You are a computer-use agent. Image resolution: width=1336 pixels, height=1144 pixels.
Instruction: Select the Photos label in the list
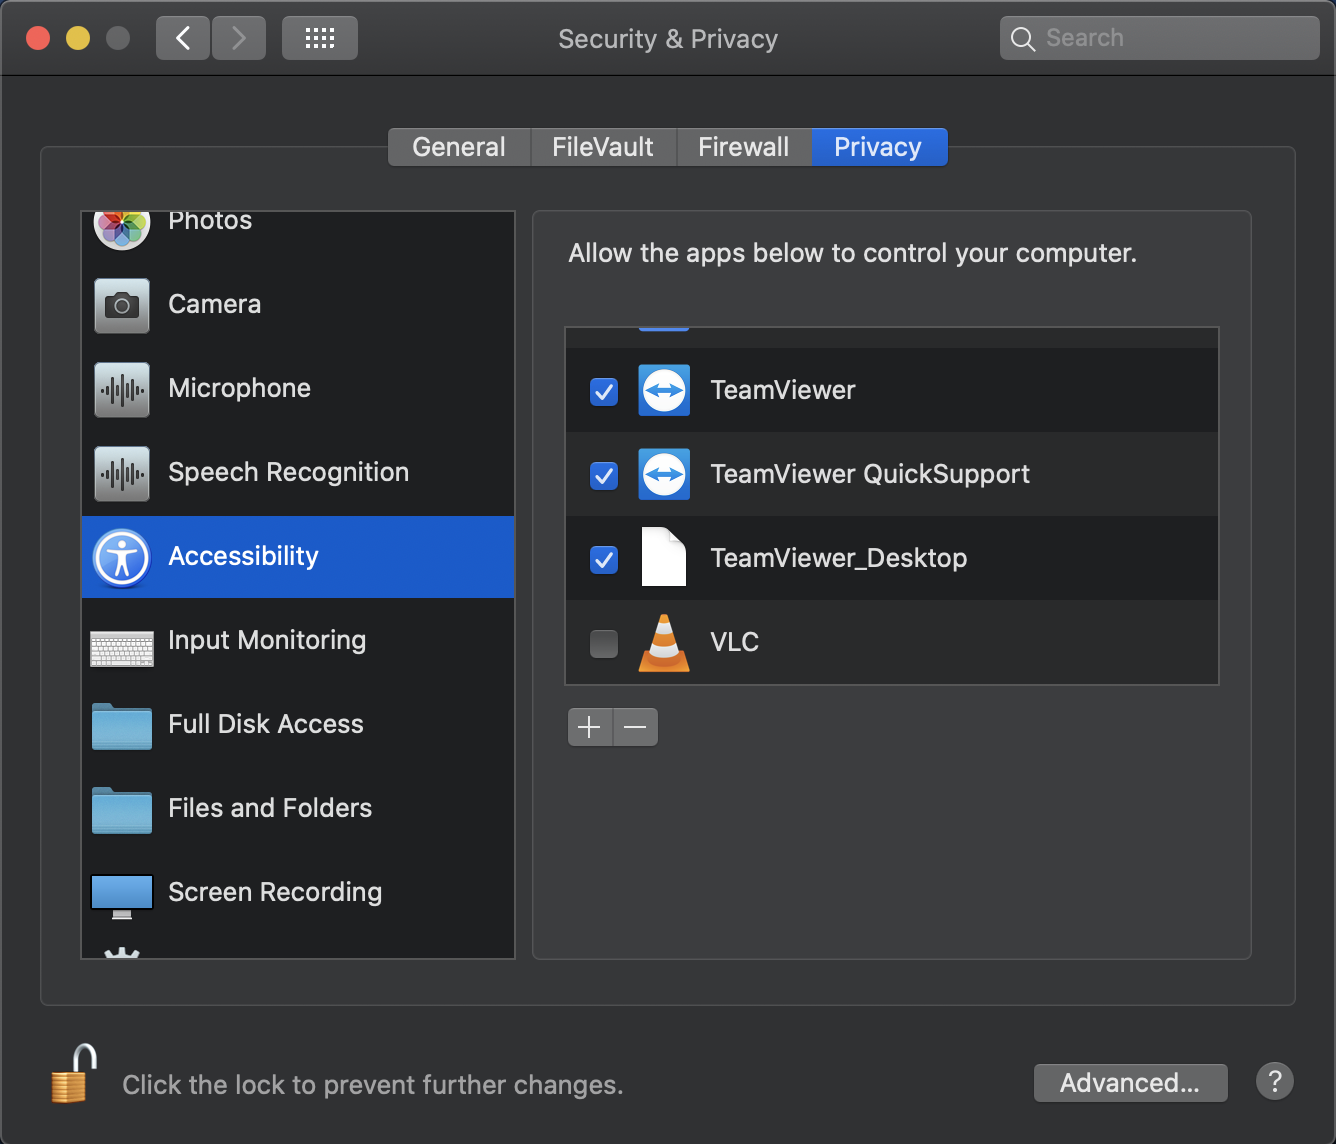click(210, 221)
